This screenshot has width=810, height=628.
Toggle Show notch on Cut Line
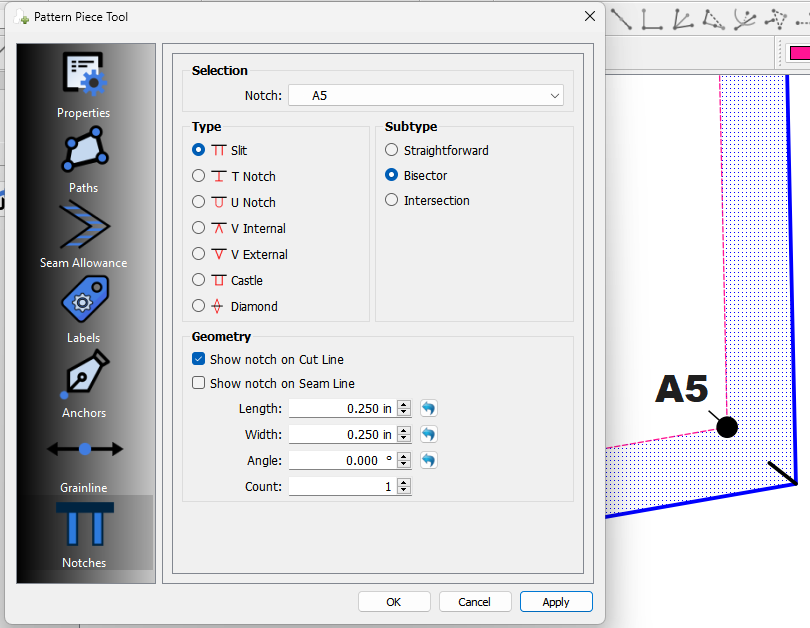tap(198, 359)
